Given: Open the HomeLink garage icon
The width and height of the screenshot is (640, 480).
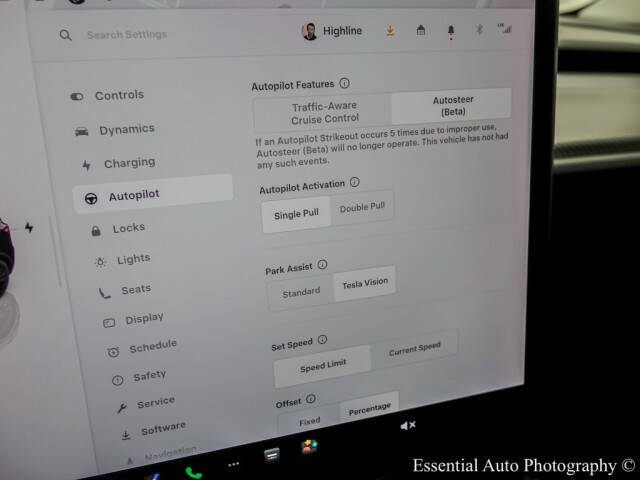Looking at the screenshot, I should click(x=420, y=31).
